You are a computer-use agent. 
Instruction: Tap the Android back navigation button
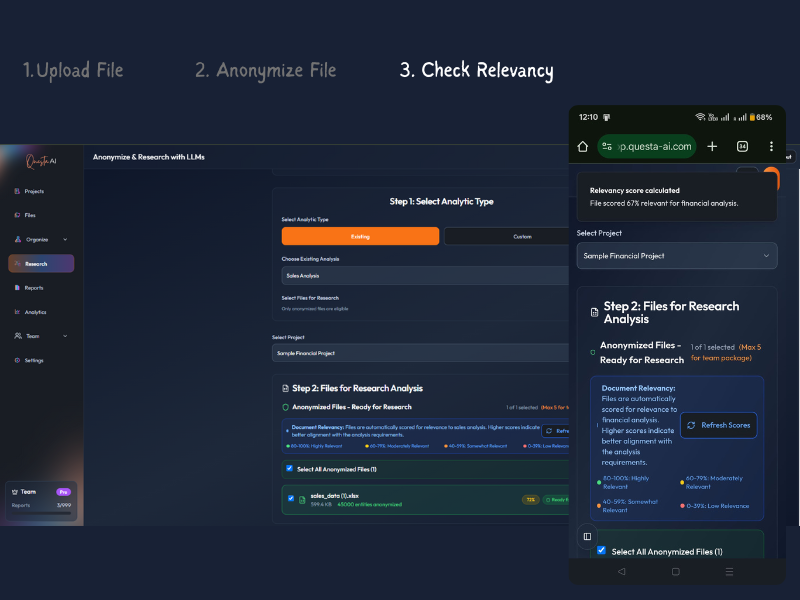[621, 571]
